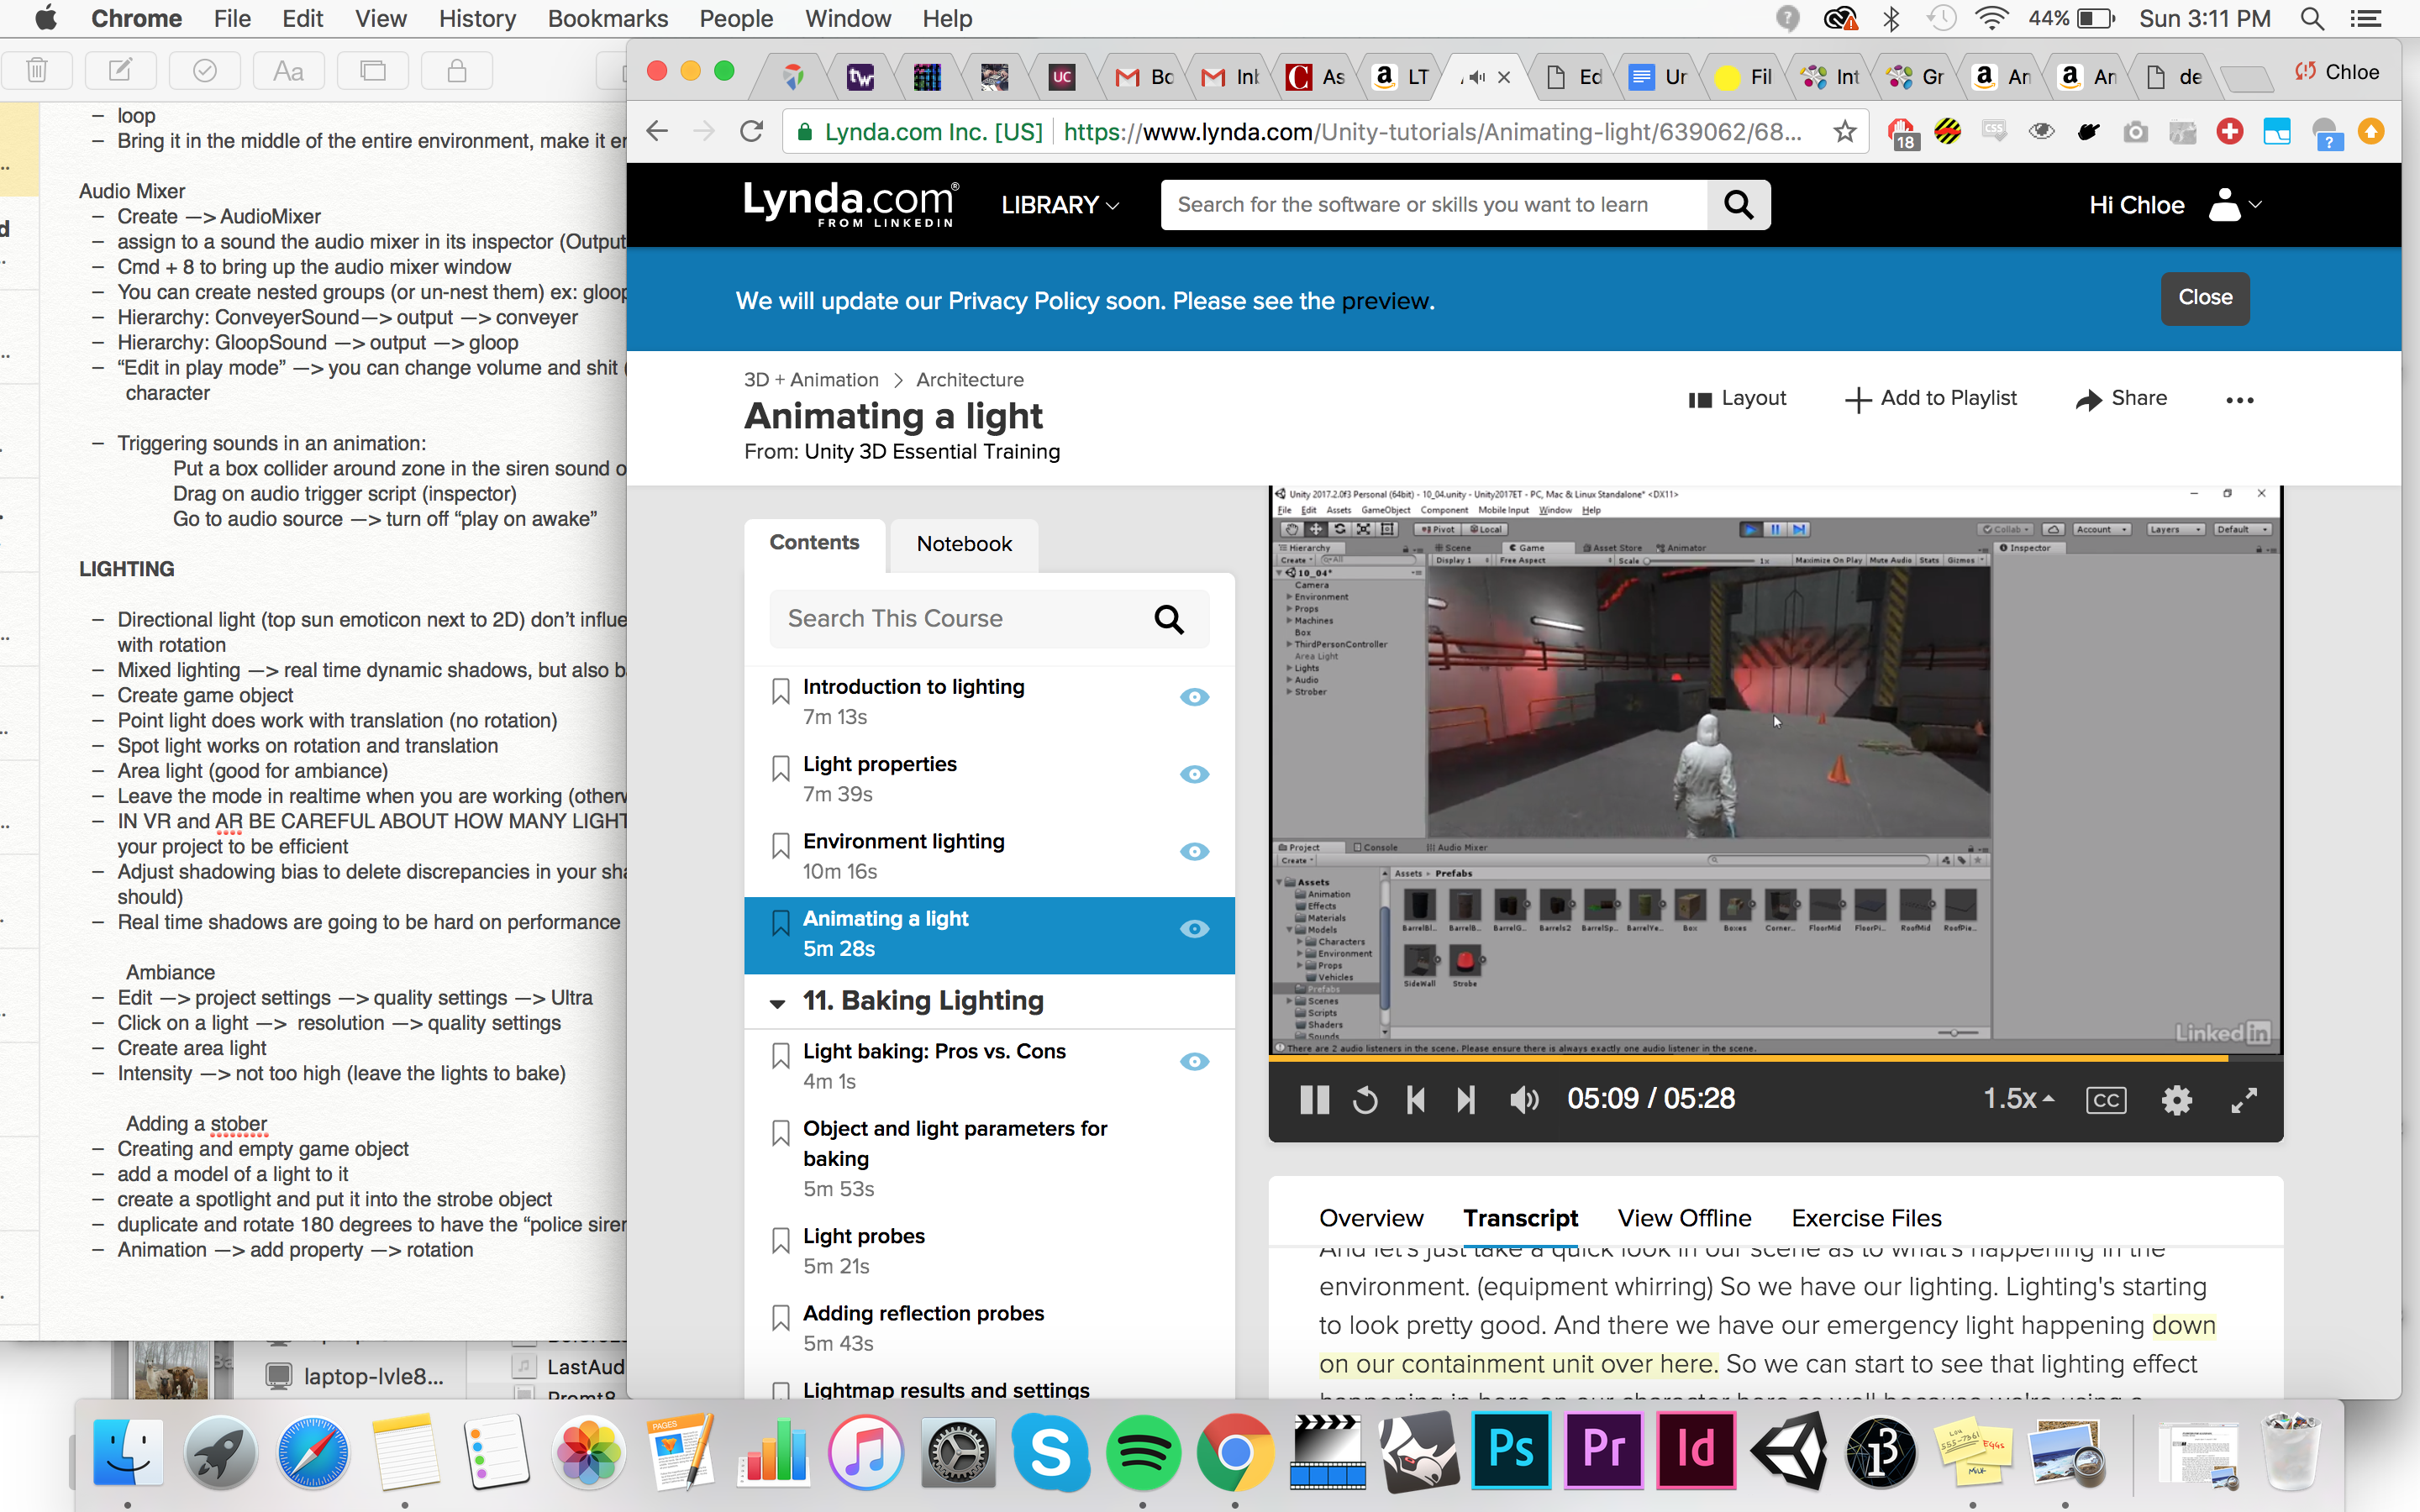The height and width of the screenshot is (1512, 2420).
Task: Click the course search magnifier icon
Action: (1169, 620)
